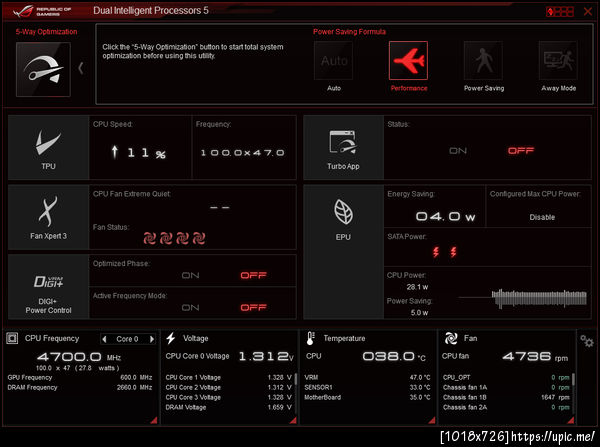Go to next core with right arrow
The height and width of the screenshot is (447, 600).
pos(152,339)
